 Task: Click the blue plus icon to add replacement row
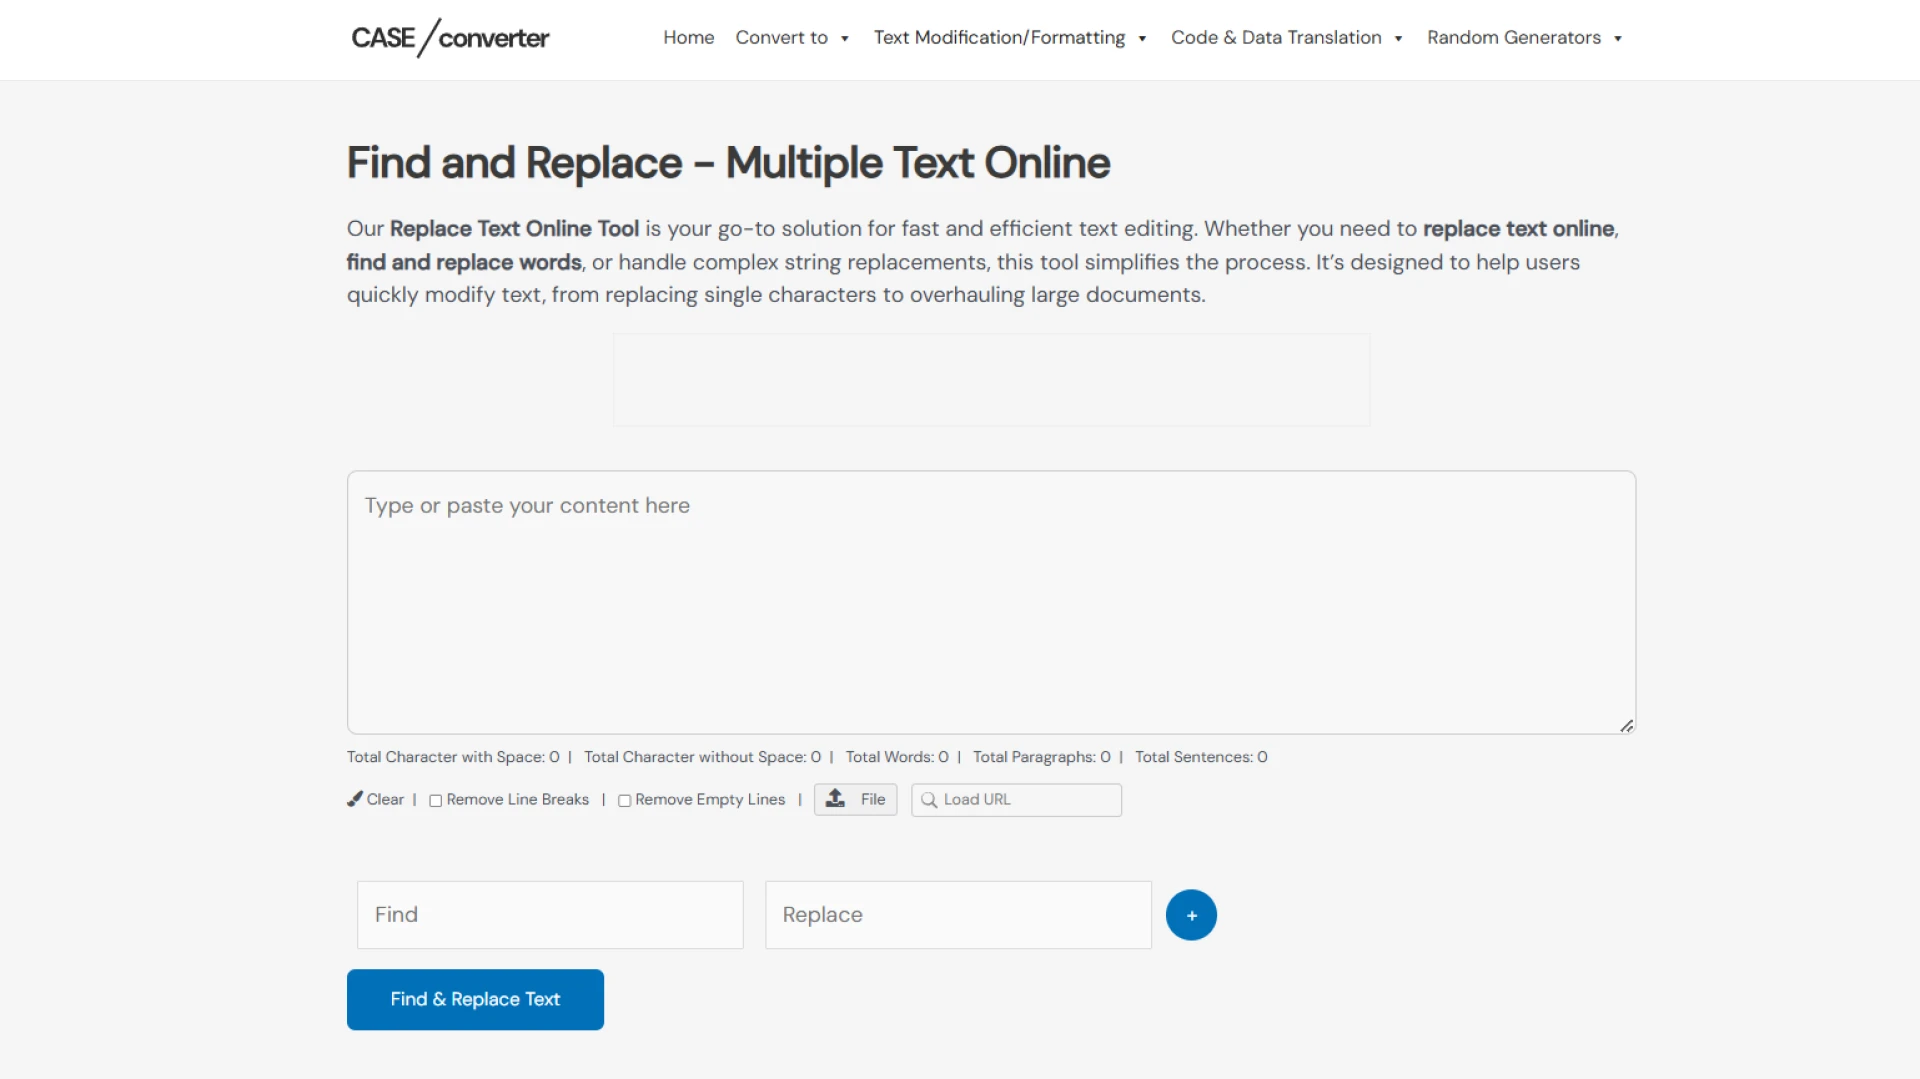coord(1191,914)
